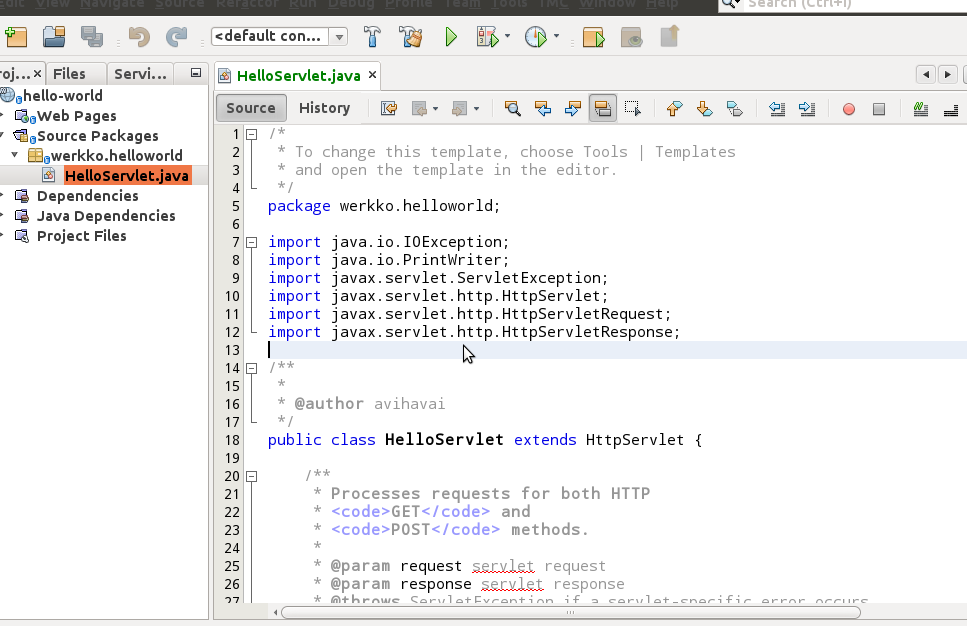Select HelloServlet.java in project tree
The image size is (967, 626).
127,175
